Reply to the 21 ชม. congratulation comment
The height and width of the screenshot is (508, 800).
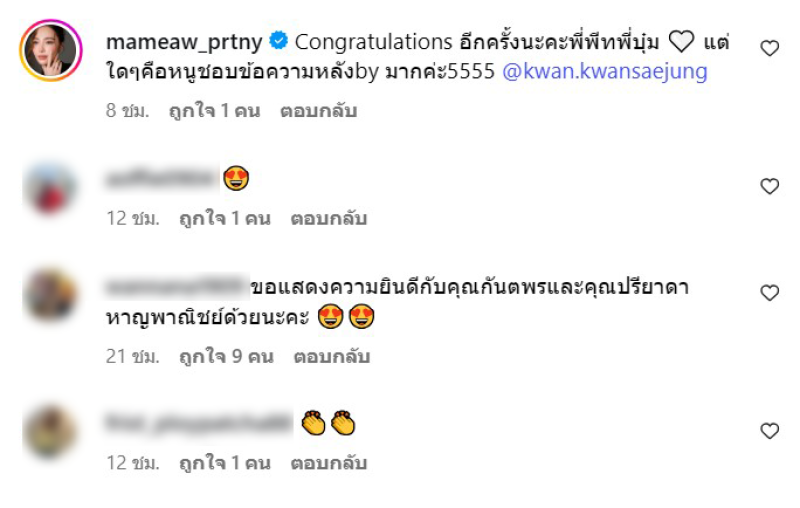pos(332,356)
